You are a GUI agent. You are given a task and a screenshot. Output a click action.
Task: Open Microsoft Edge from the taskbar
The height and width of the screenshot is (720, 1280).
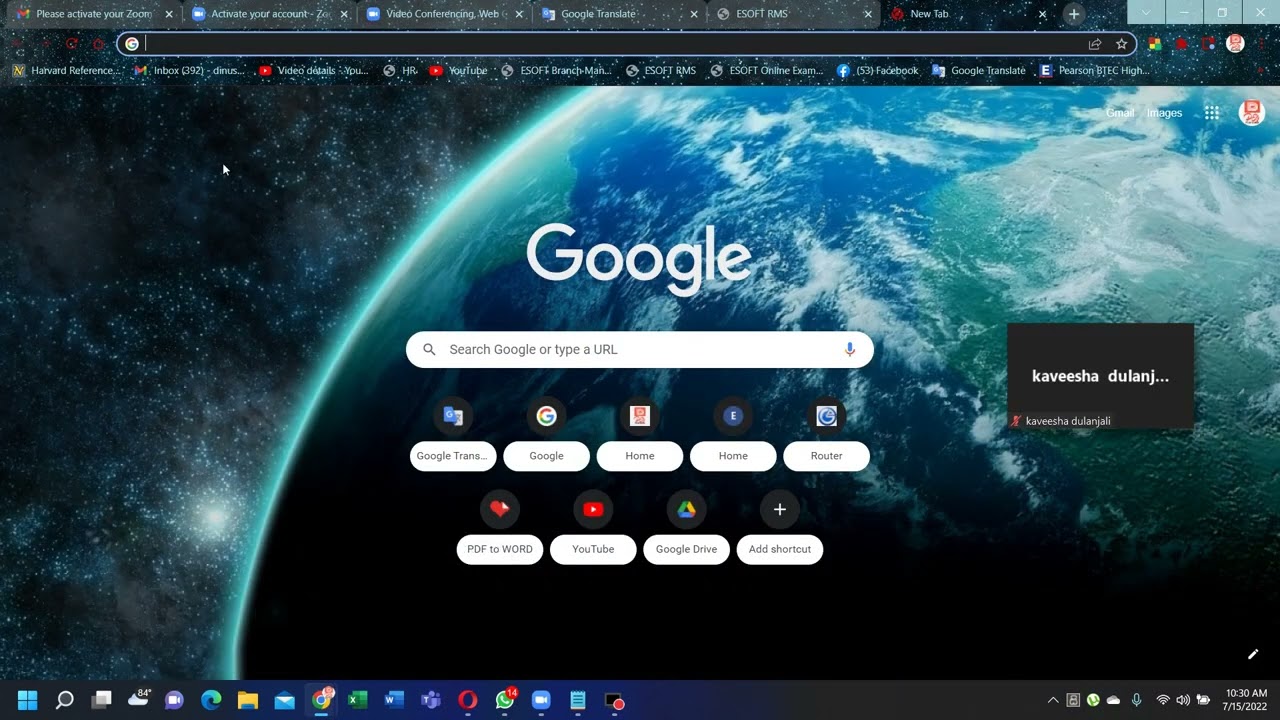(211, 700)
